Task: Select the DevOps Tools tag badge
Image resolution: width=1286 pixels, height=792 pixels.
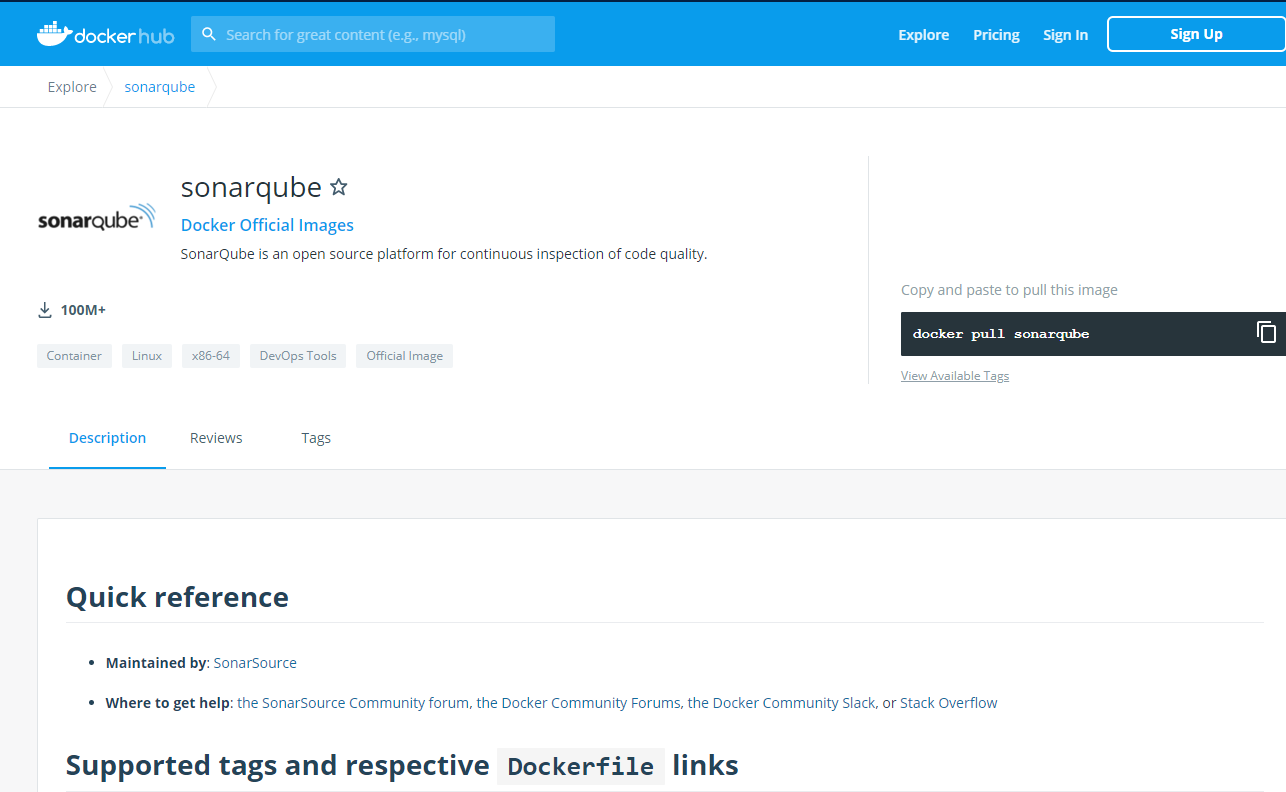Action: pos(297,355)
